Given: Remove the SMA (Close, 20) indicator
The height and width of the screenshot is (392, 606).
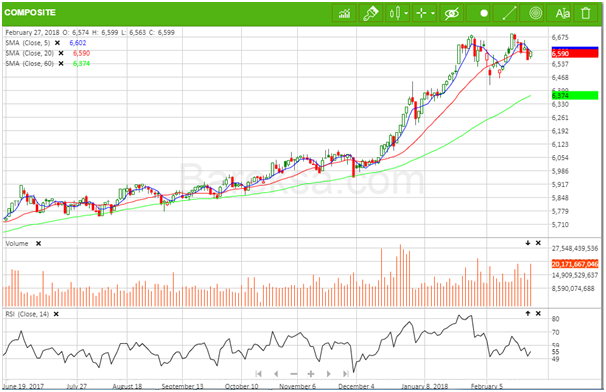Looking at the screenshot, I should [x=61, y=53].
